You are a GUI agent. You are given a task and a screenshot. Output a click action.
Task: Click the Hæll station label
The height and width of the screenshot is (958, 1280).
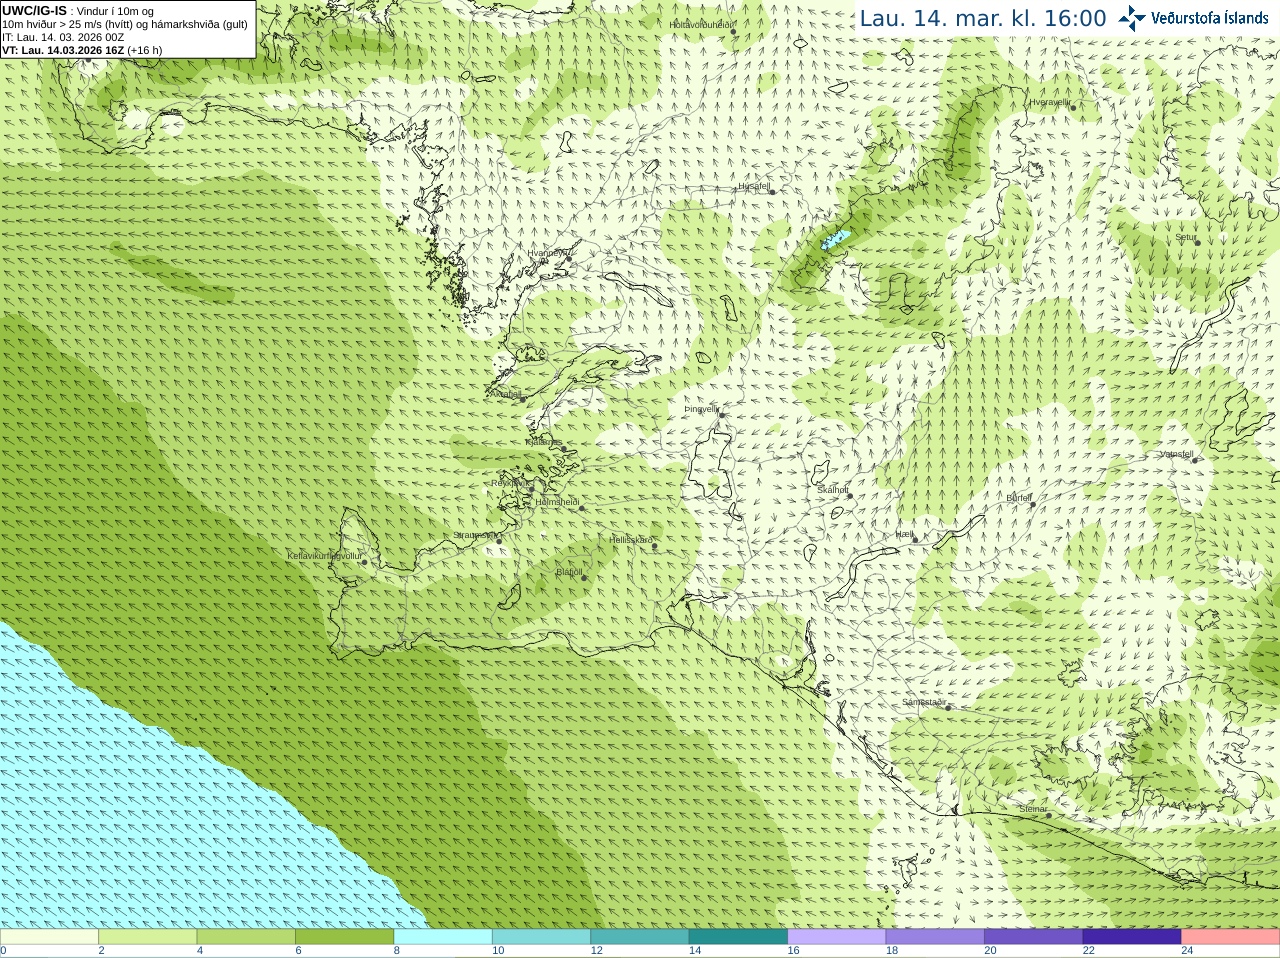(904, 534)
